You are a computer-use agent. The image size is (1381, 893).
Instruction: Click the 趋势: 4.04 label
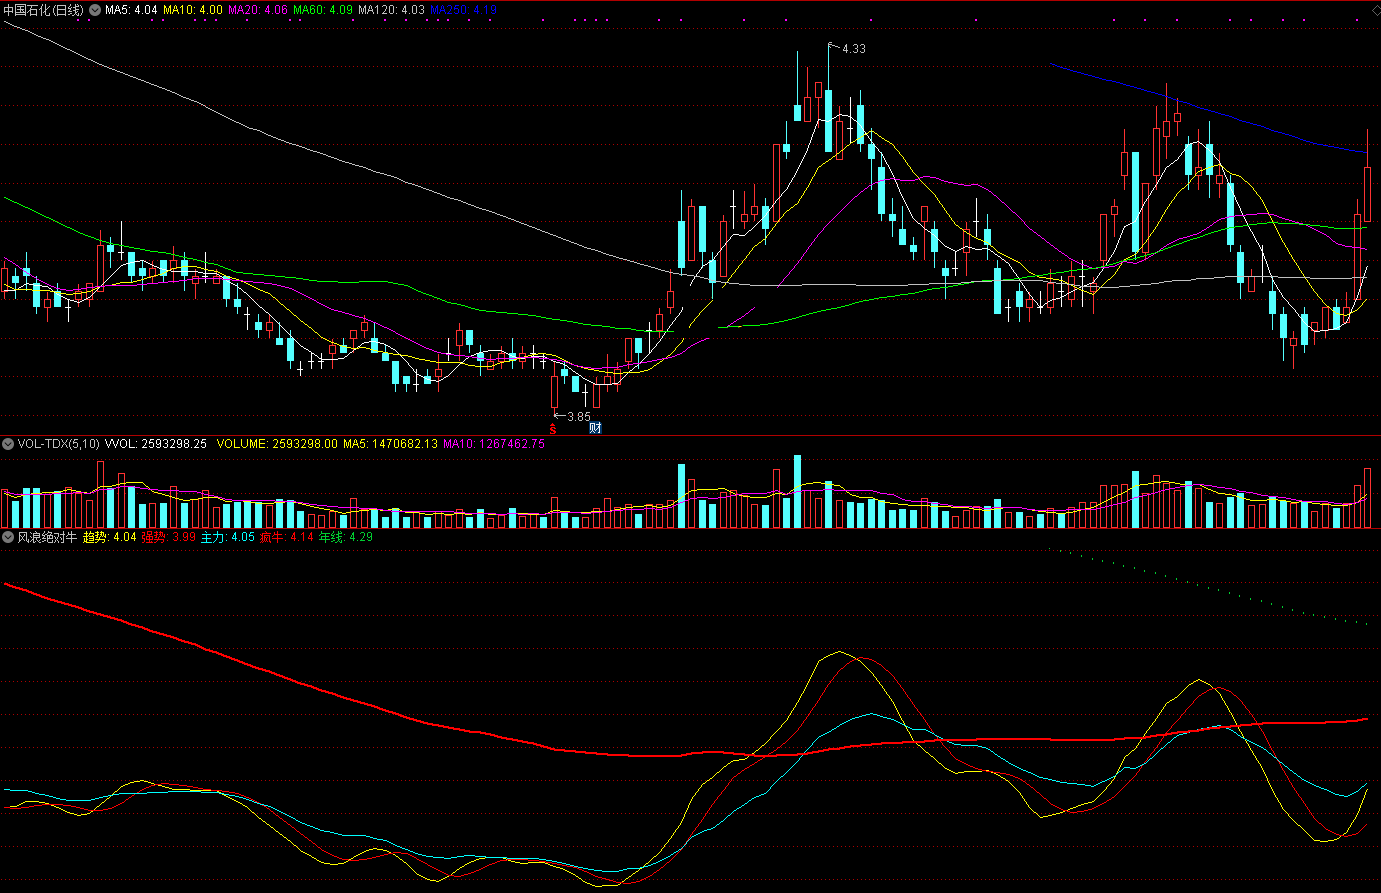click(109, 537)
